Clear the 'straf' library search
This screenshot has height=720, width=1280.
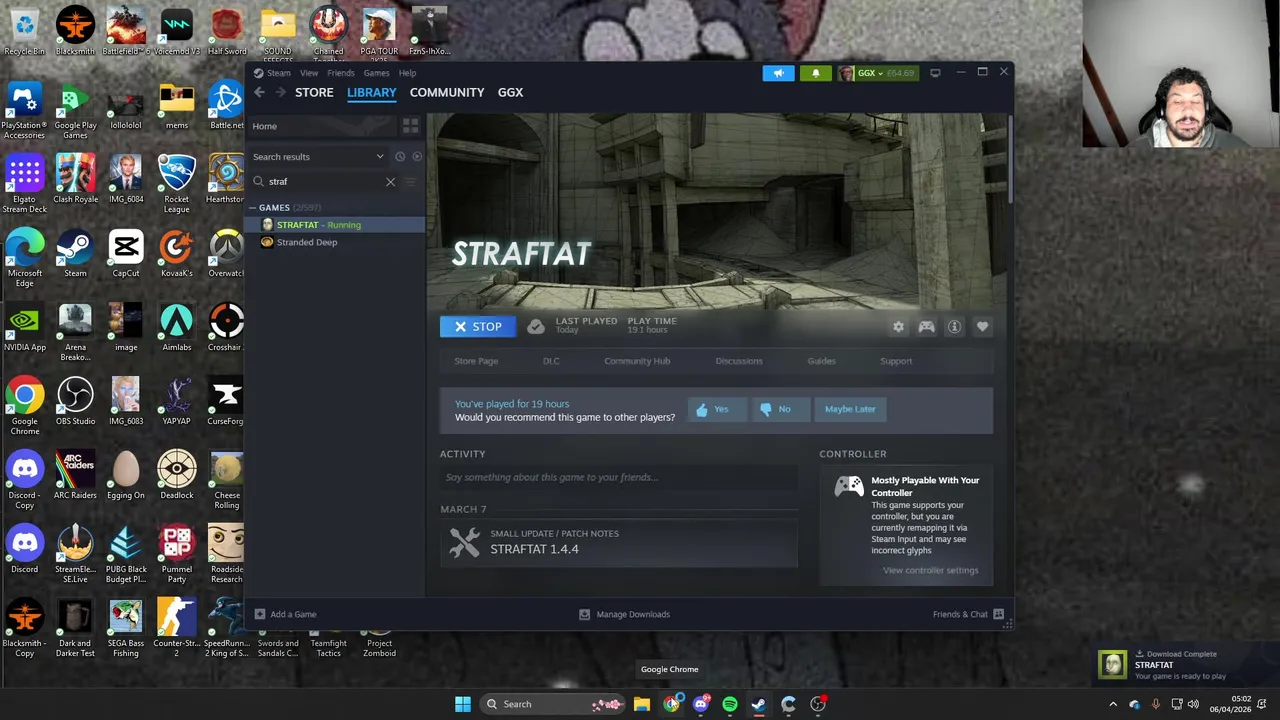390,182
